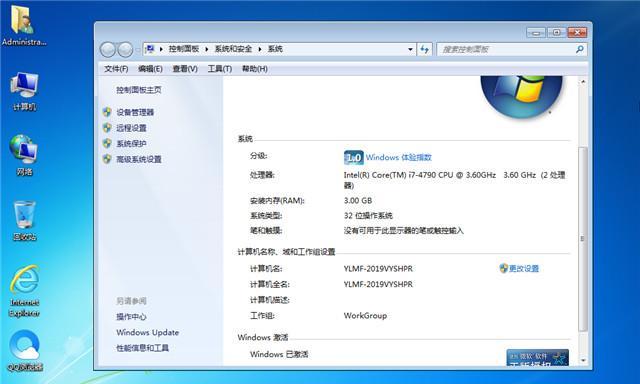
Task: Click 更改设置 link
Action: [x=524, y=269]
